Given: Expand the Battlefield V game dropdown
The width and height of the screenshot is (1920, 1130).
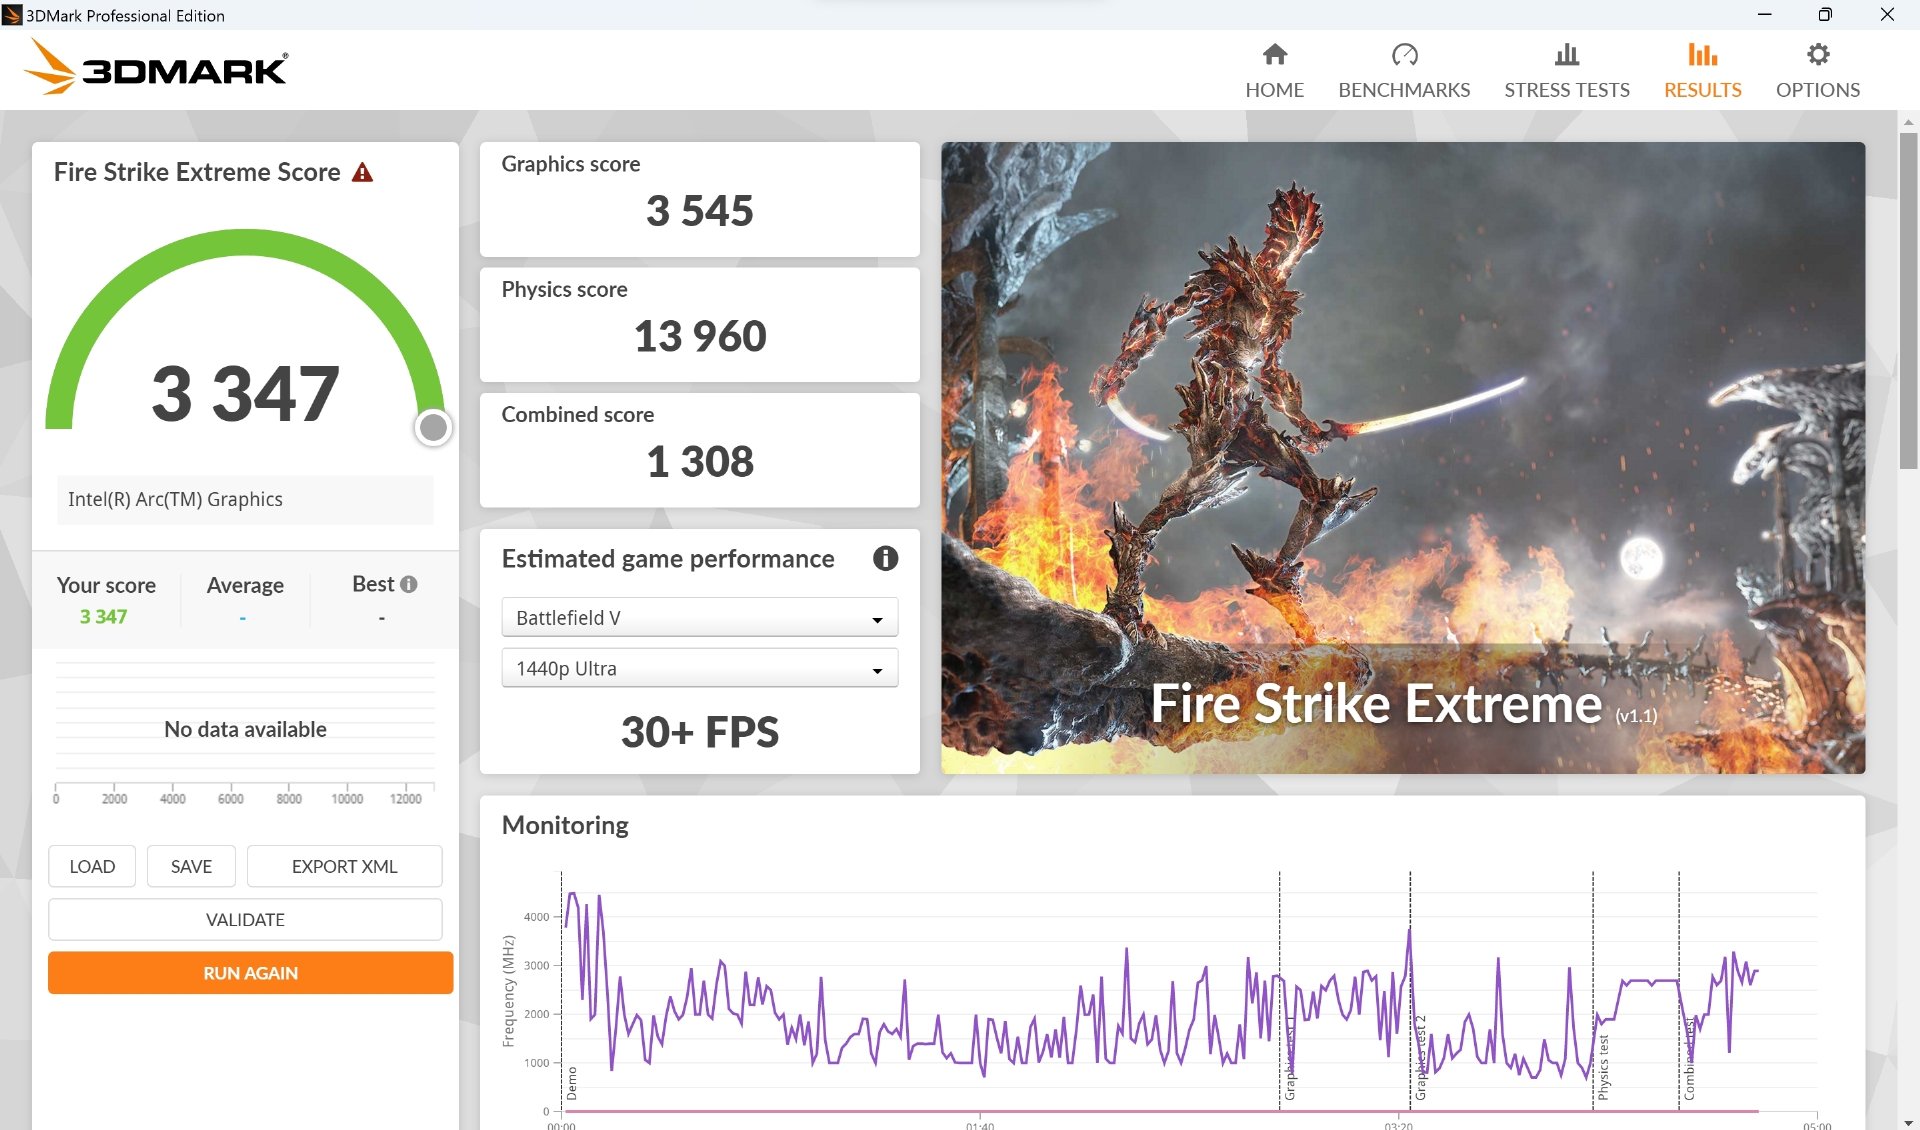Looking at the screenshot, I should [x=700, y=618].
